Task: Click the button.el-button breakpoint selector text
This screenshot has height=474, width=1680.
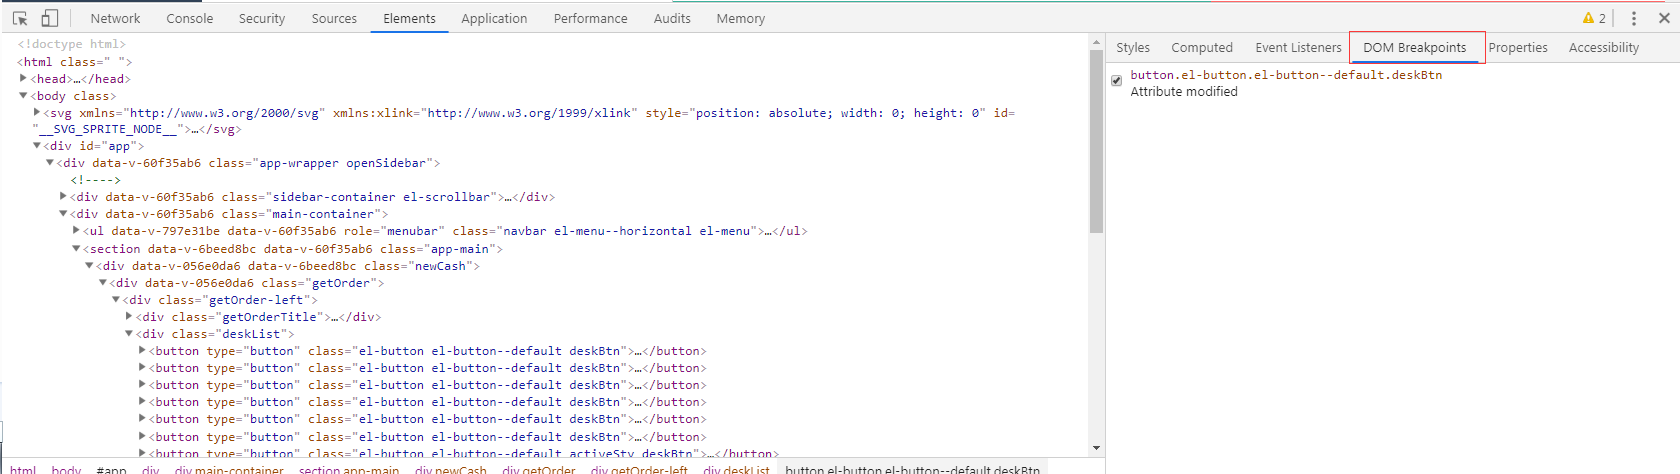Action: click(x=1286, y=75)
